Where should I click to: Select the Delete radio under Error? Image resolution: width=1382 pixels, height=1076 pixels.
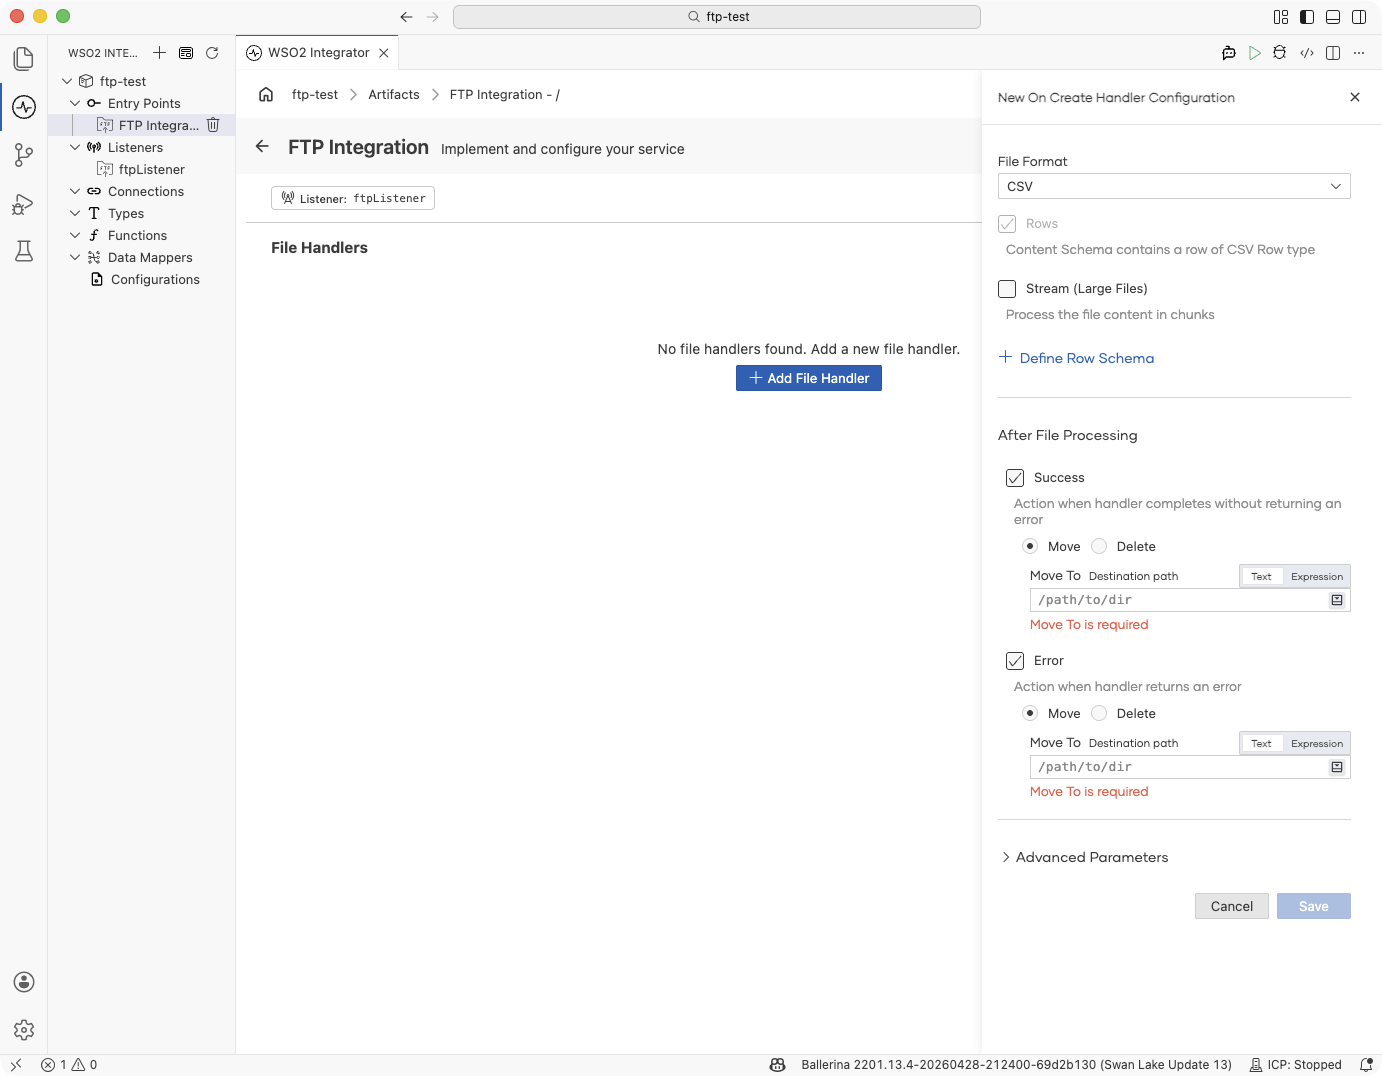[1099, 713]
